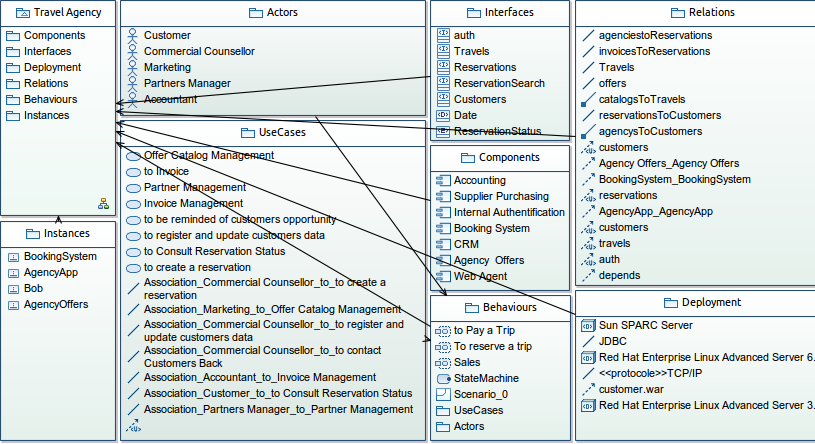Select the Web Agent component
Image resolution: width=815 pixels, height=444 pixels.
(472, 277)
